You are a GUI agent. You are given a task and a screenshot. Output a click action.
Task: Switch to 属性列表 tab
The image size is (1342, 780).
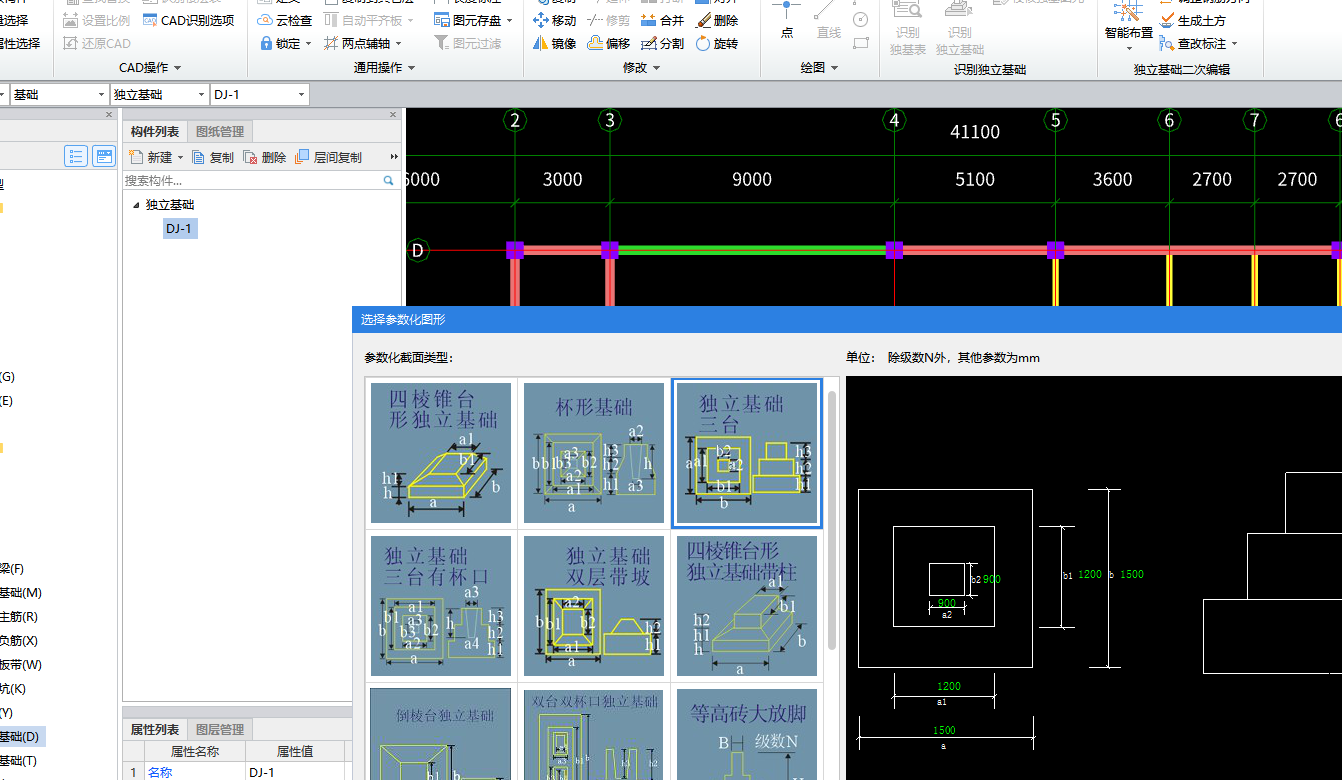tap(155, 729)
